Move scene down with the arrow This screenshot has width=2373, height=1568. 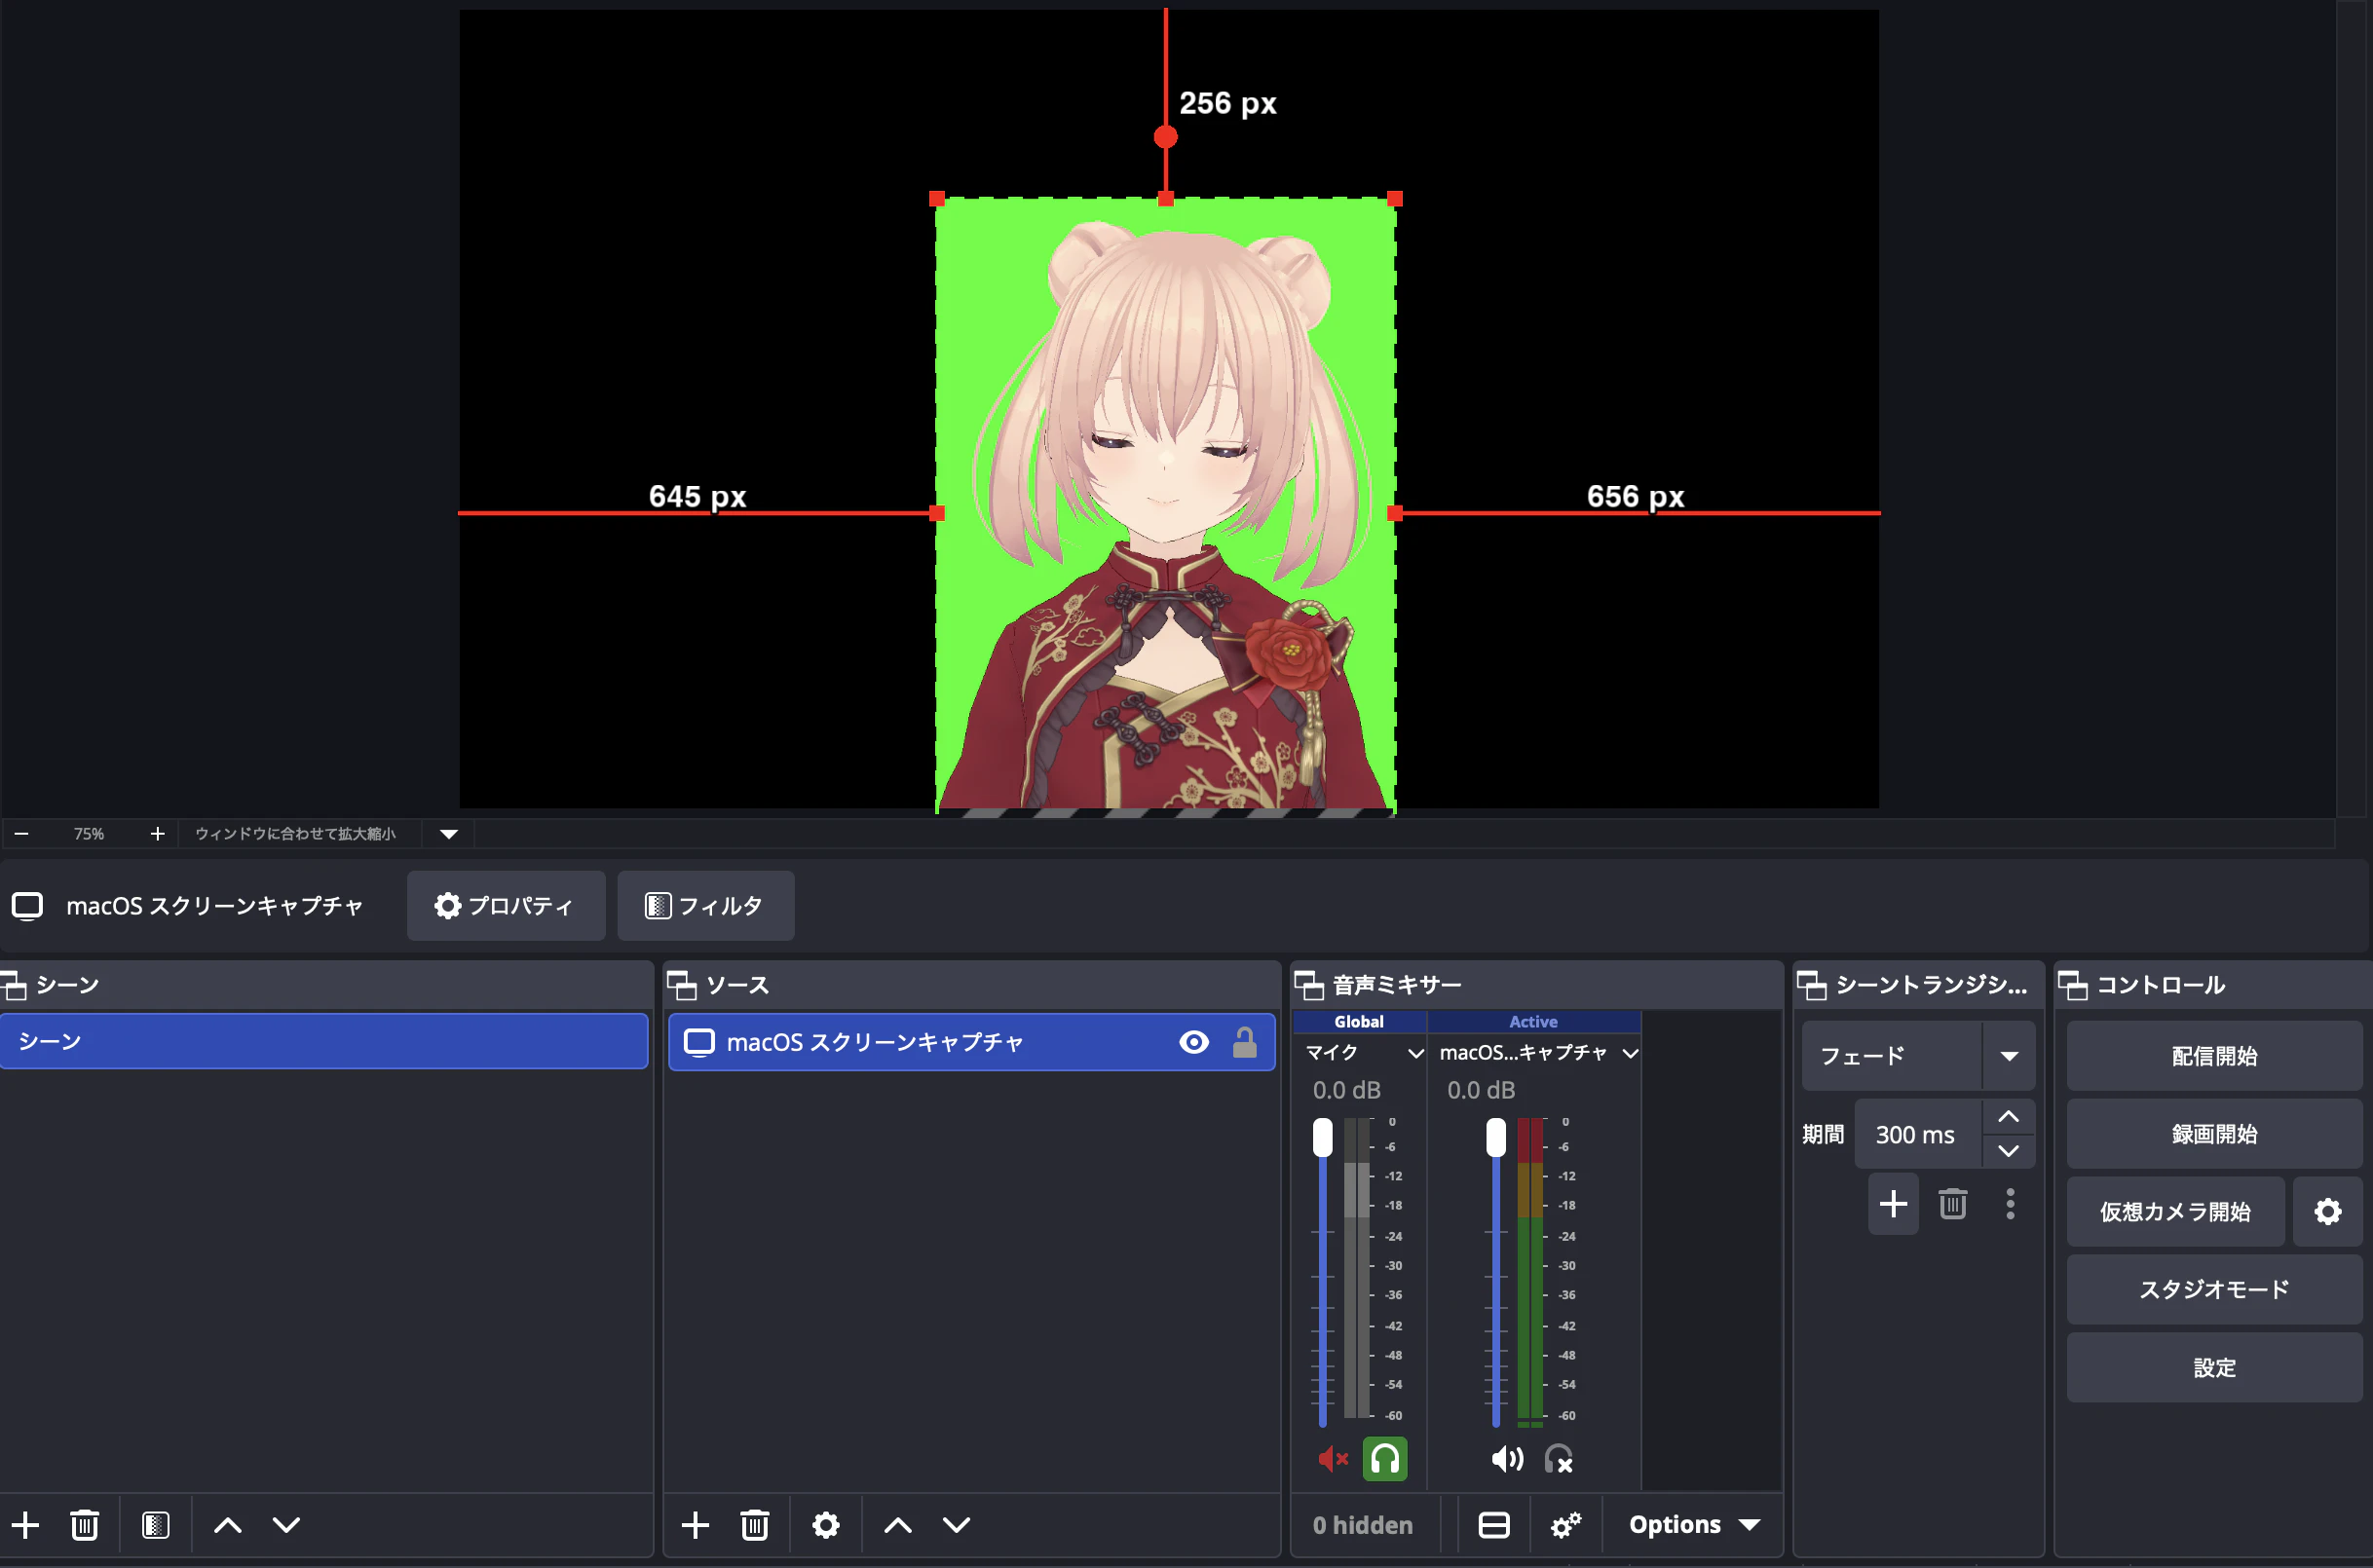(287, 1525)
